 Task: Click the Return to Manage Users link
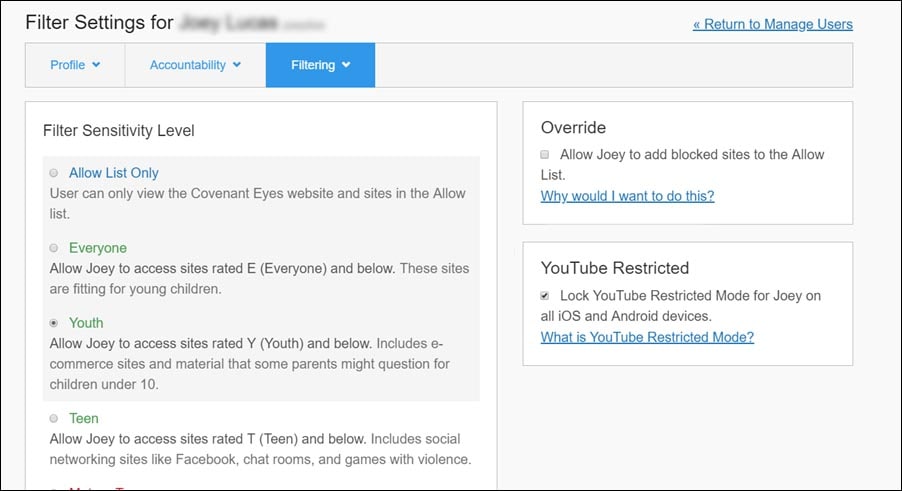pos(772,24)
